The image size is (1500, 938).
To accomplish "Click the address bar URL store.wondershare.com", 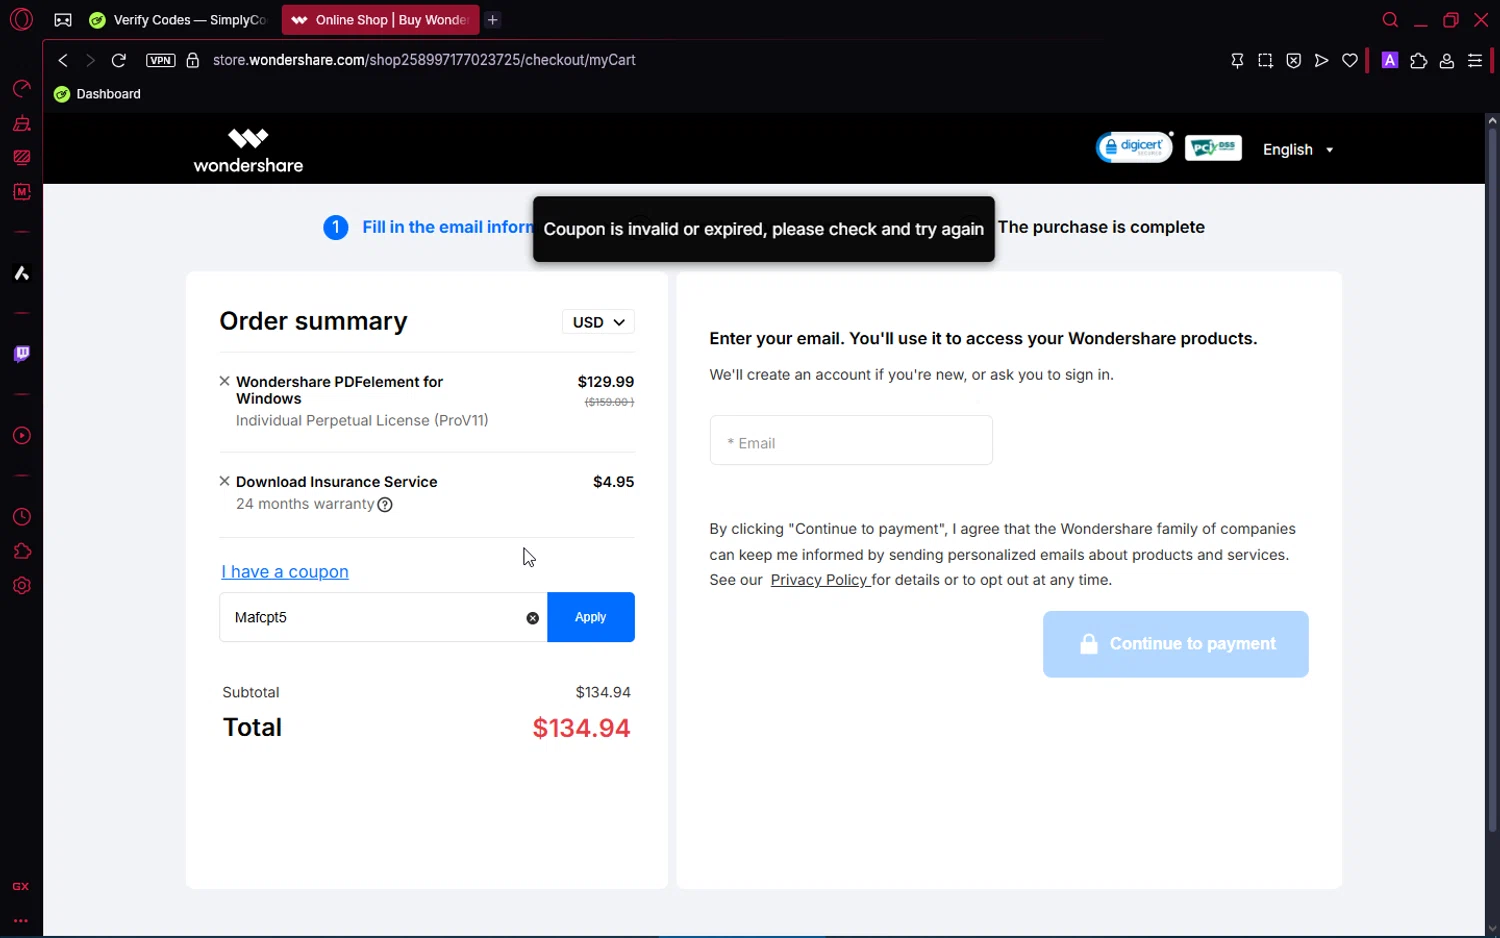I will 424,60.
